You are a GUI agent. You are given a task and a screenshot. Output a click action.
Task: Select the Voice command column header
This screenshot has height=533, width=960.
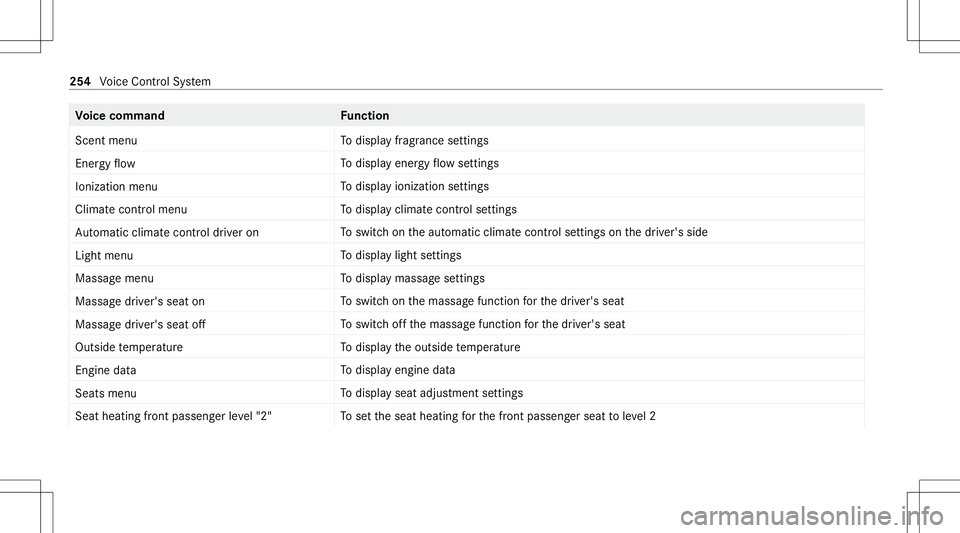[120, 116]
